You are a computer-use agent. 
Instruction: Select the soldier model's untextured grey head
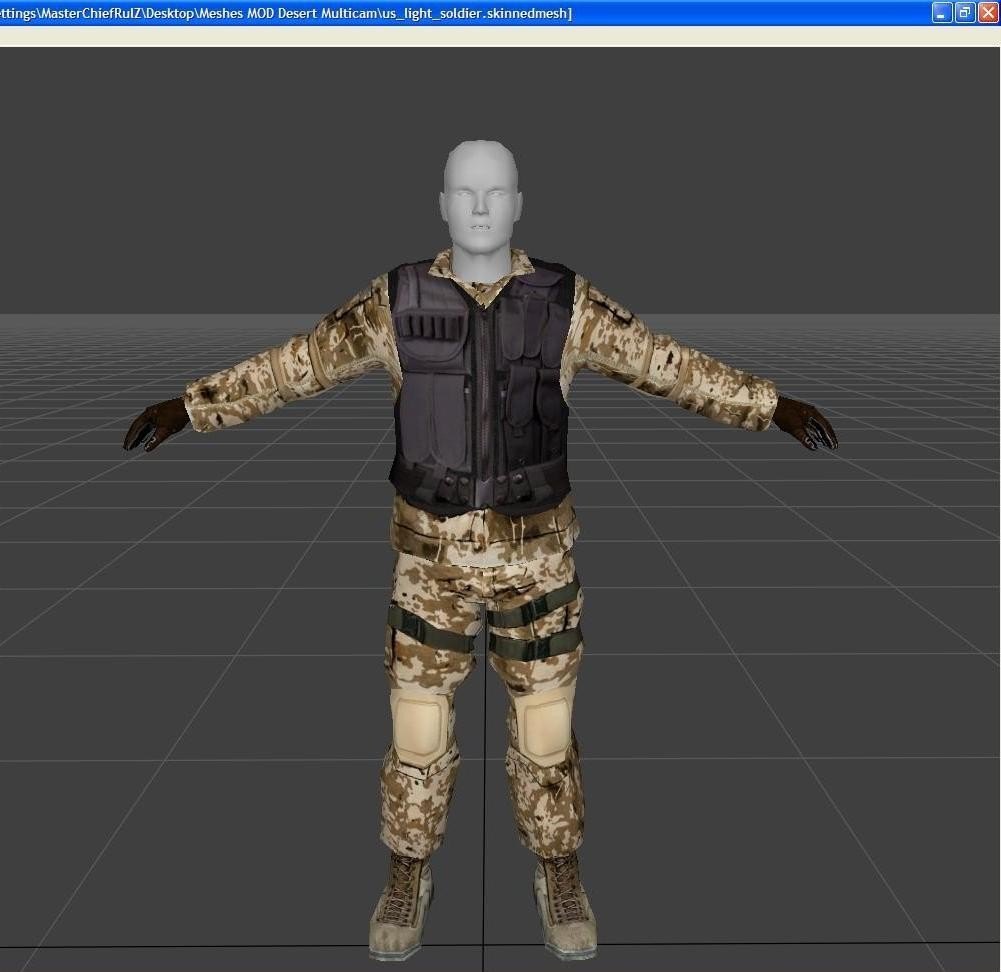pos(480,195)
